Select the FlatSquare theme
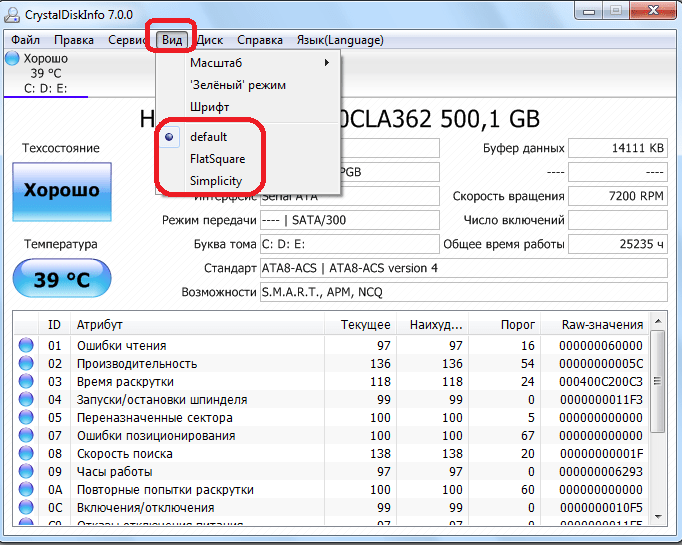The height and width of the screenshot is (545, 682). click(248, 159)
